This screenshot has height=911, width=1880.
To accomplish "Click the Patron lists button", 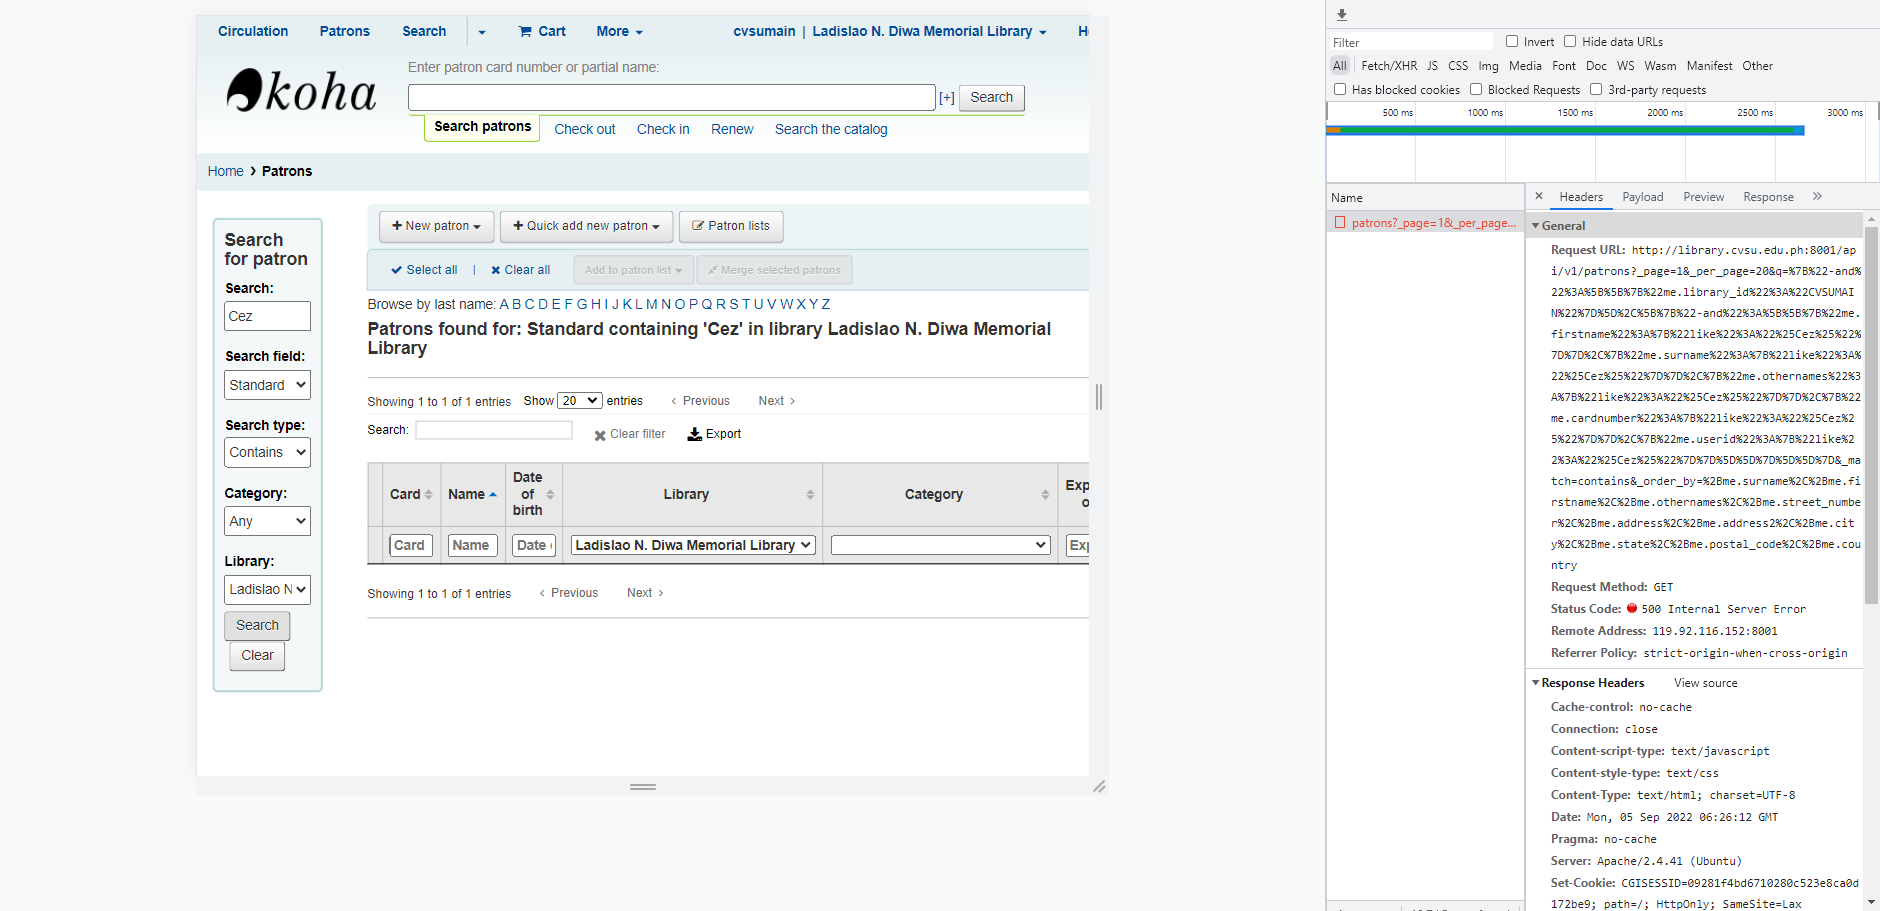I will point(731,226).
